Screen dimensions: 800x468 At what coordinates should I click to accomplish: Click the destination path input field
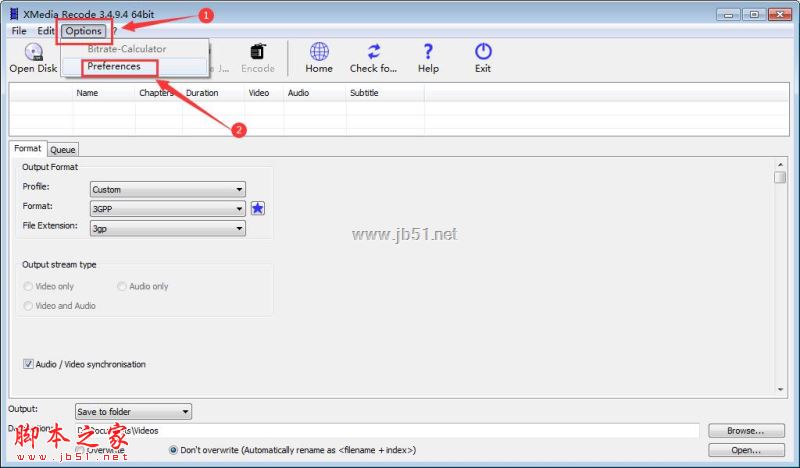[387, 431]
